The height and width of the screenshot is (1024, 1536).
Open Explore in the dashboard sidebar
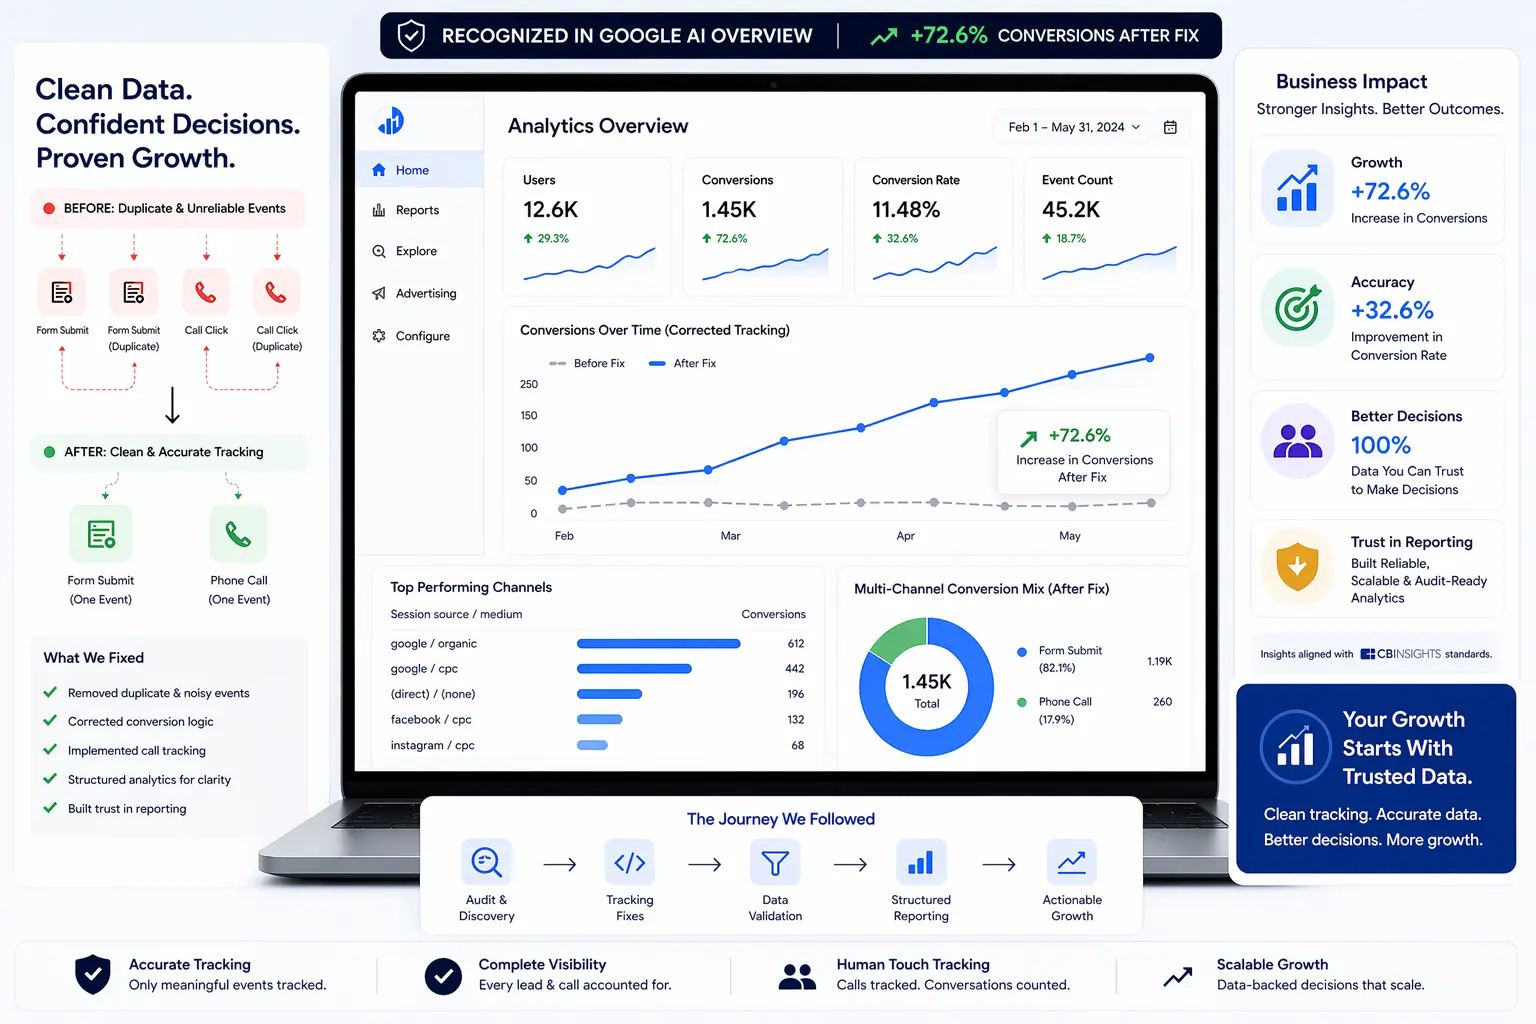click(x=420, y=251)
